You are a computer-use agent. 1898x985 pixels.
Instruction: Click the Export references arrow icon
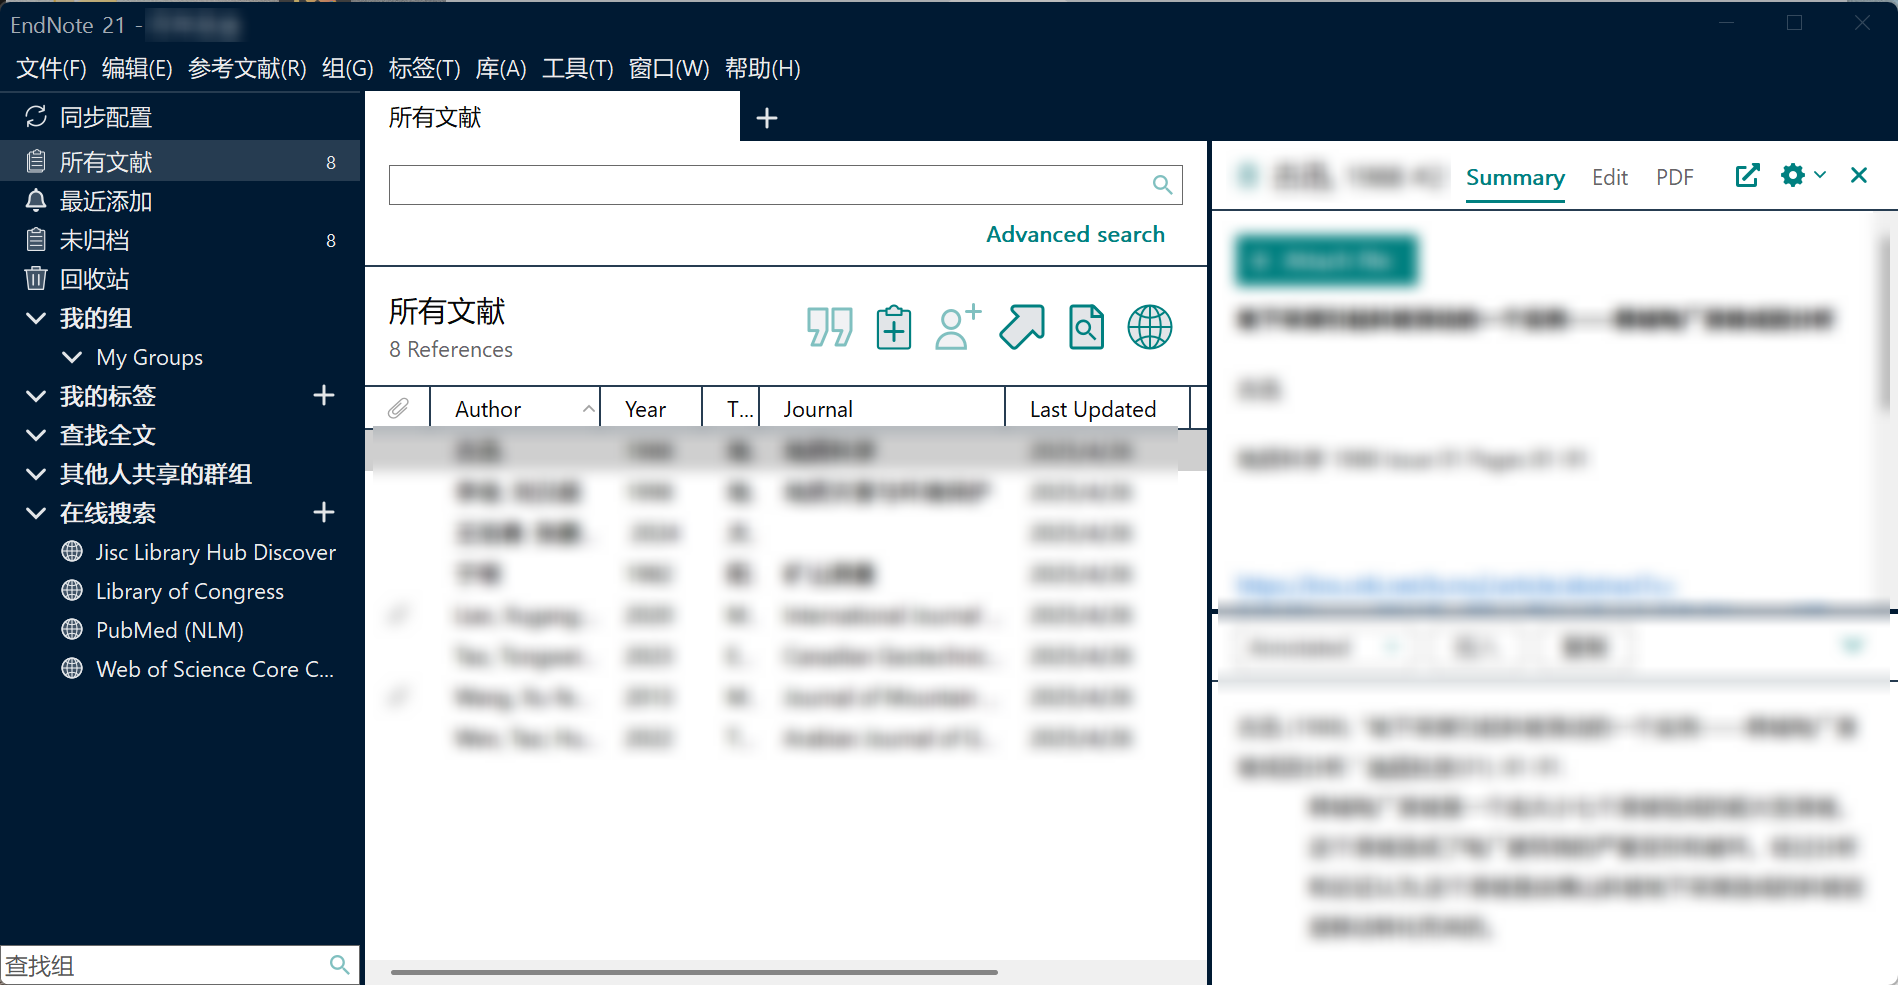click(x=1022, y=327)
